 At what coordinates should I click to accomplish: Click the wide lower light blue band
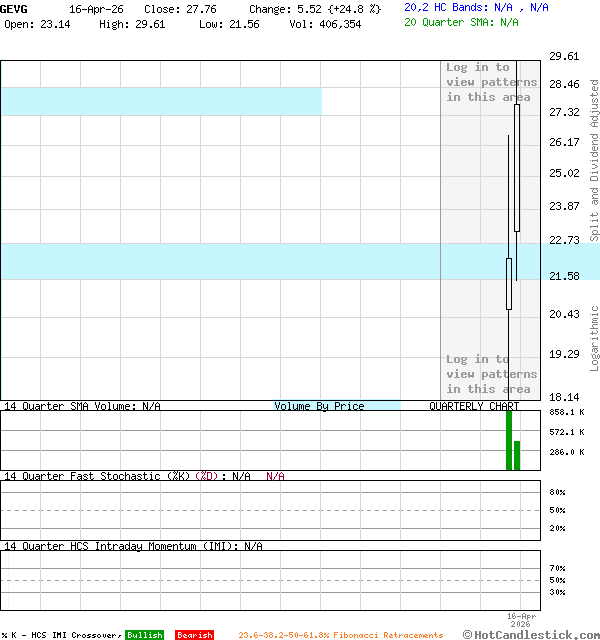(x=220, y=261)
